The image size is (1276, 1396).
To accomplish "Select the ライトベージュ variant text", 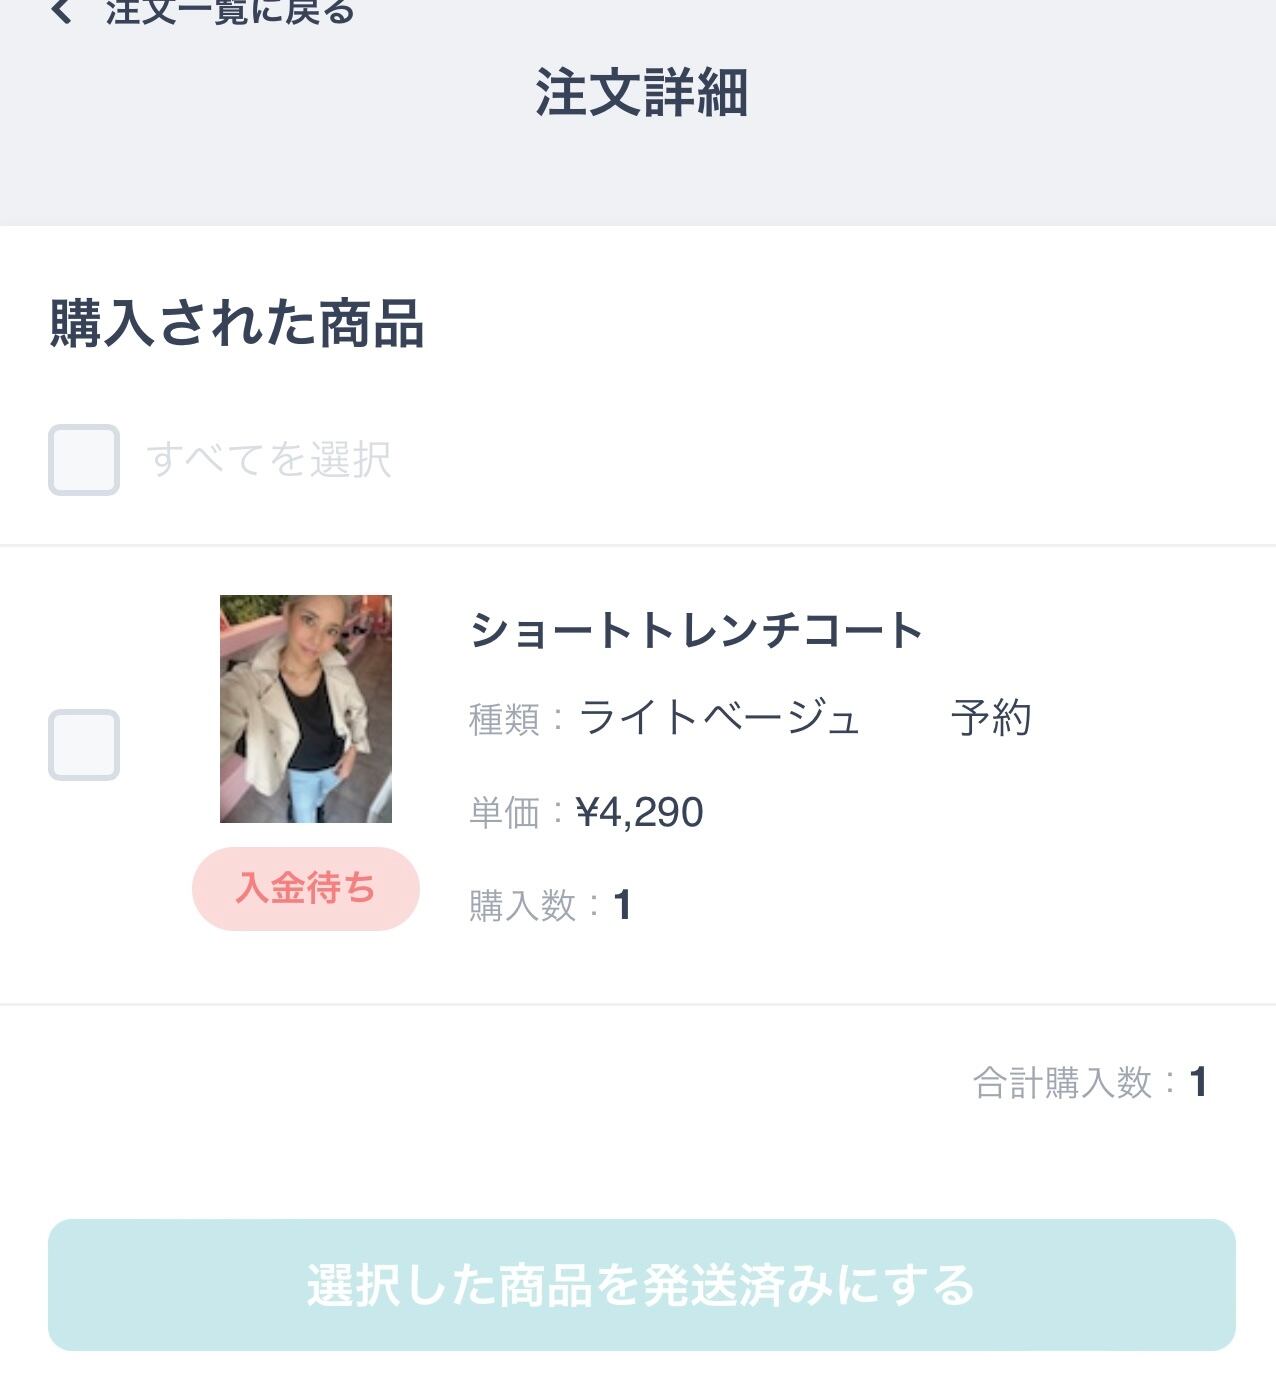I will [719, 718].
